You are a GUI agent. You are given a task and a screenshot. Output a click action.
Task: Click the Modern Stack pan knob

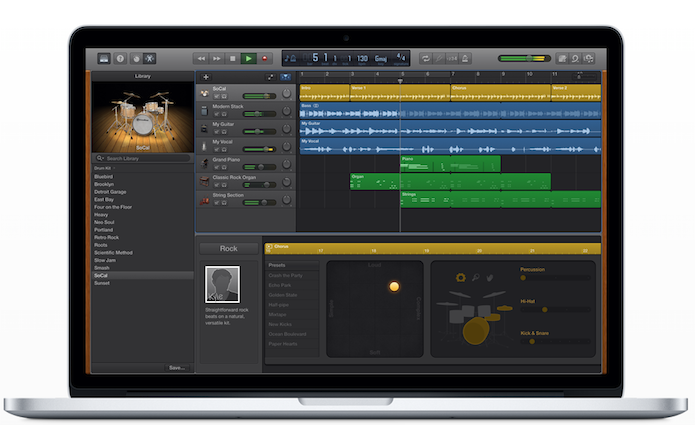tap(287, 111)
